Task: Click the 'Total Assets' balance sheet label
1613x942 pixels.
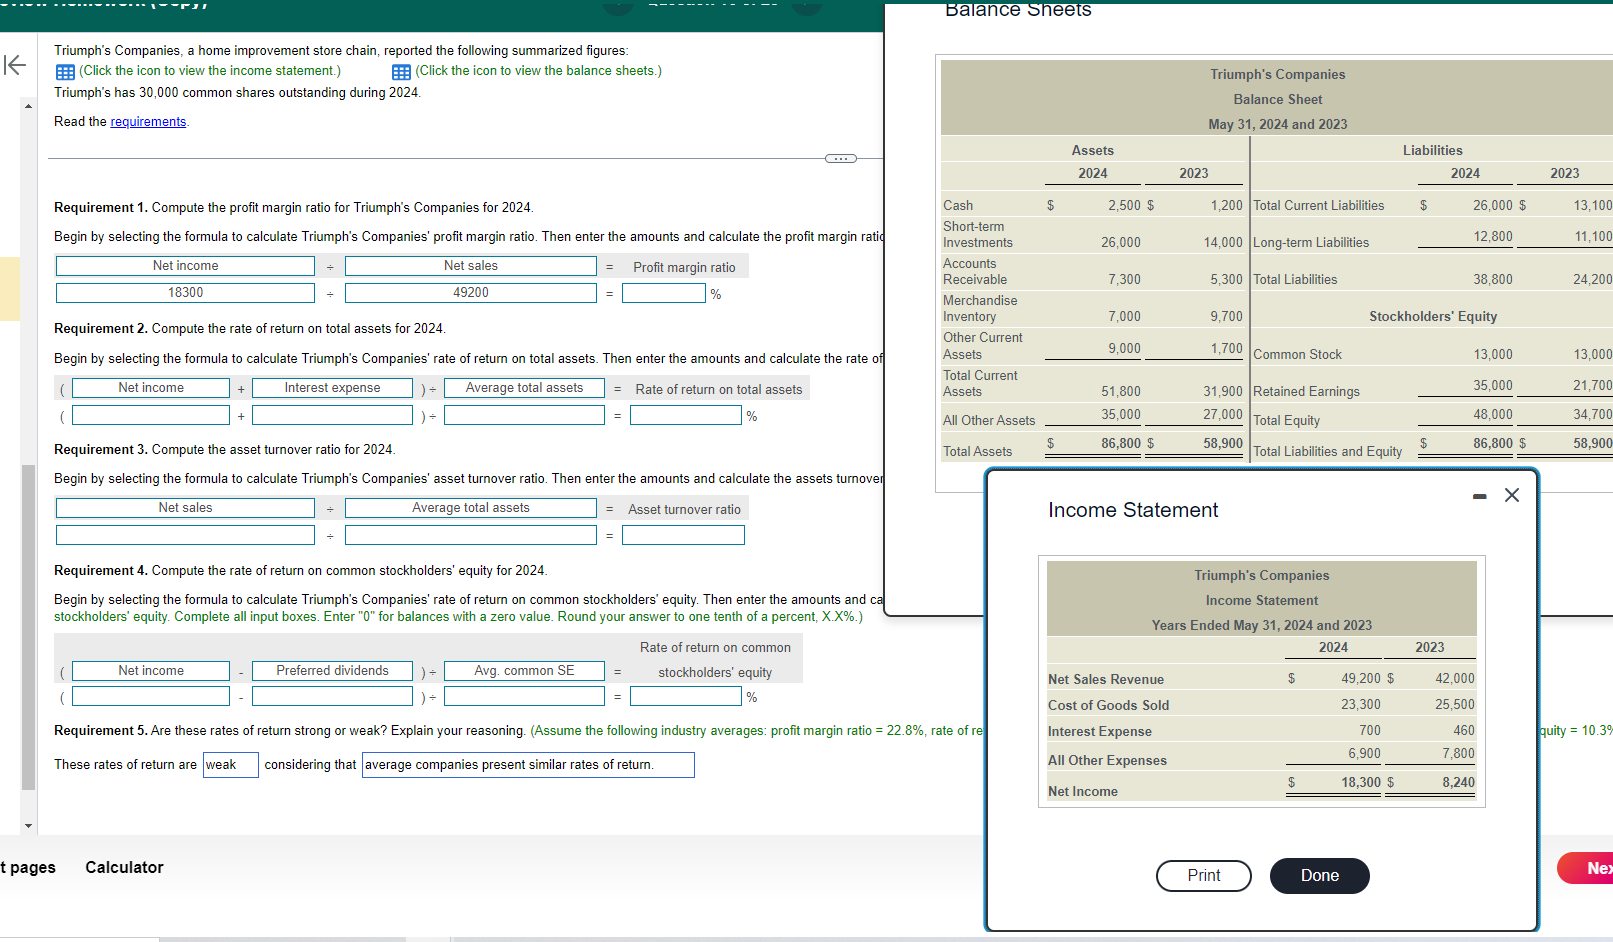Action: click(x=977, y=452)
